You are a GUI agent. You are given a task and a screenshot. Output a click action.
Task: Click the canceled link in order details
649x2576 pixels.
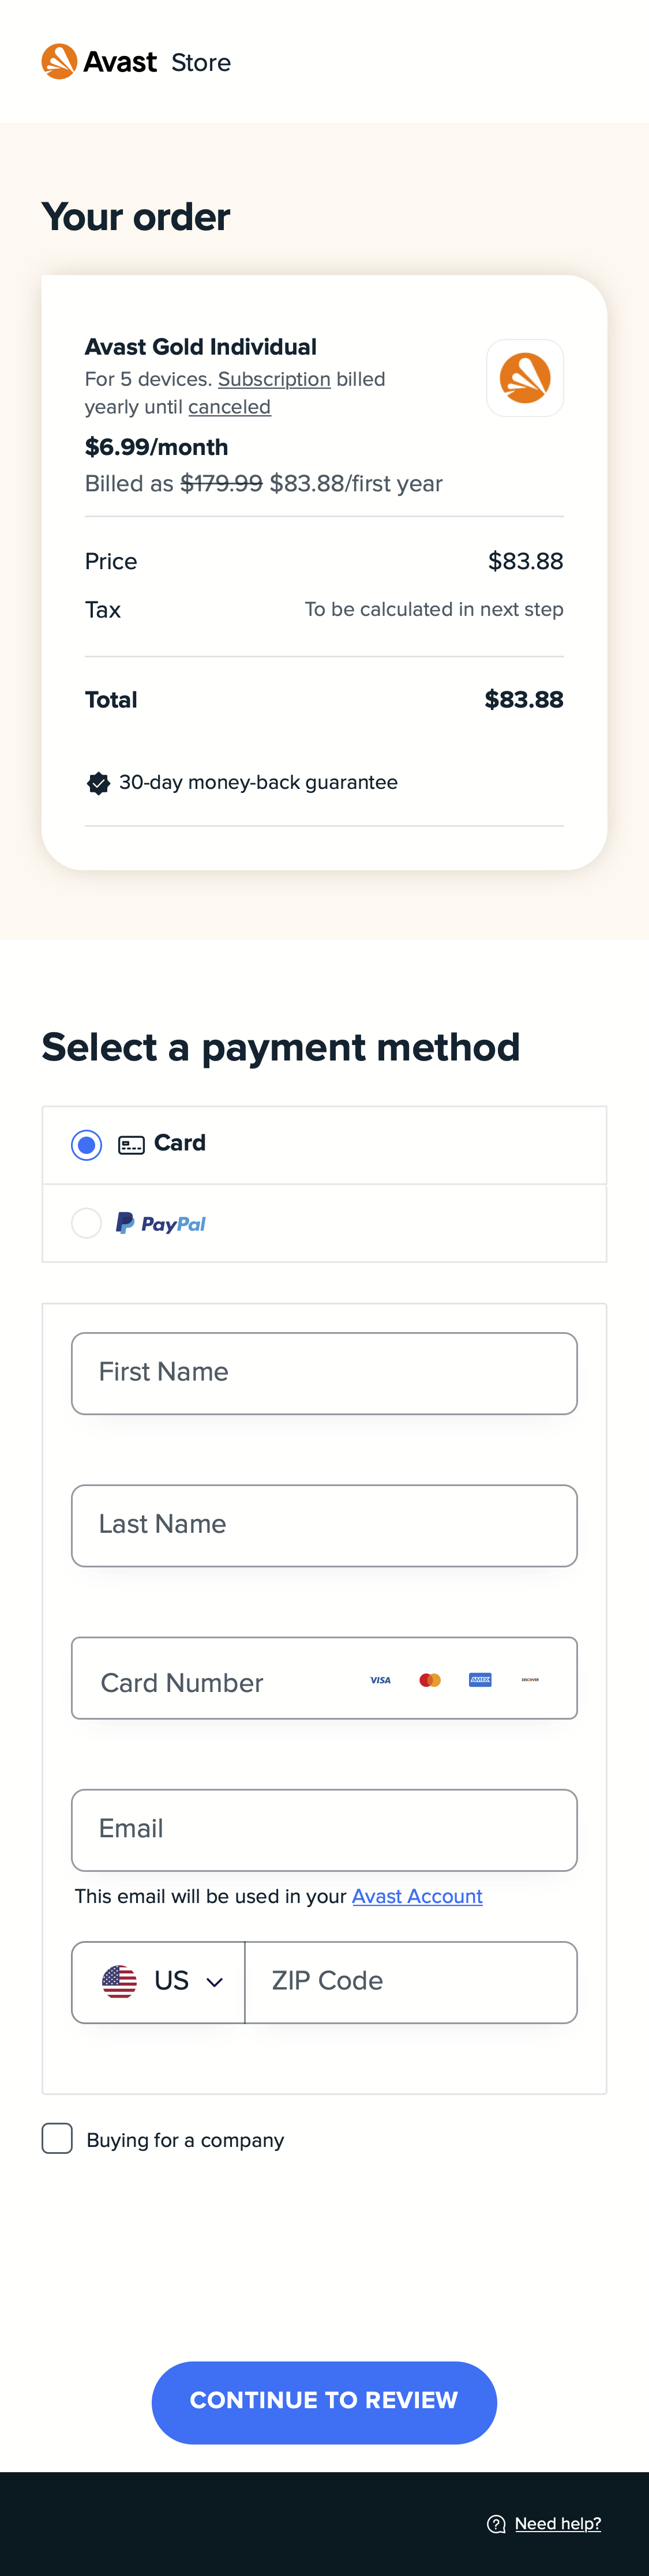point(229,407)
